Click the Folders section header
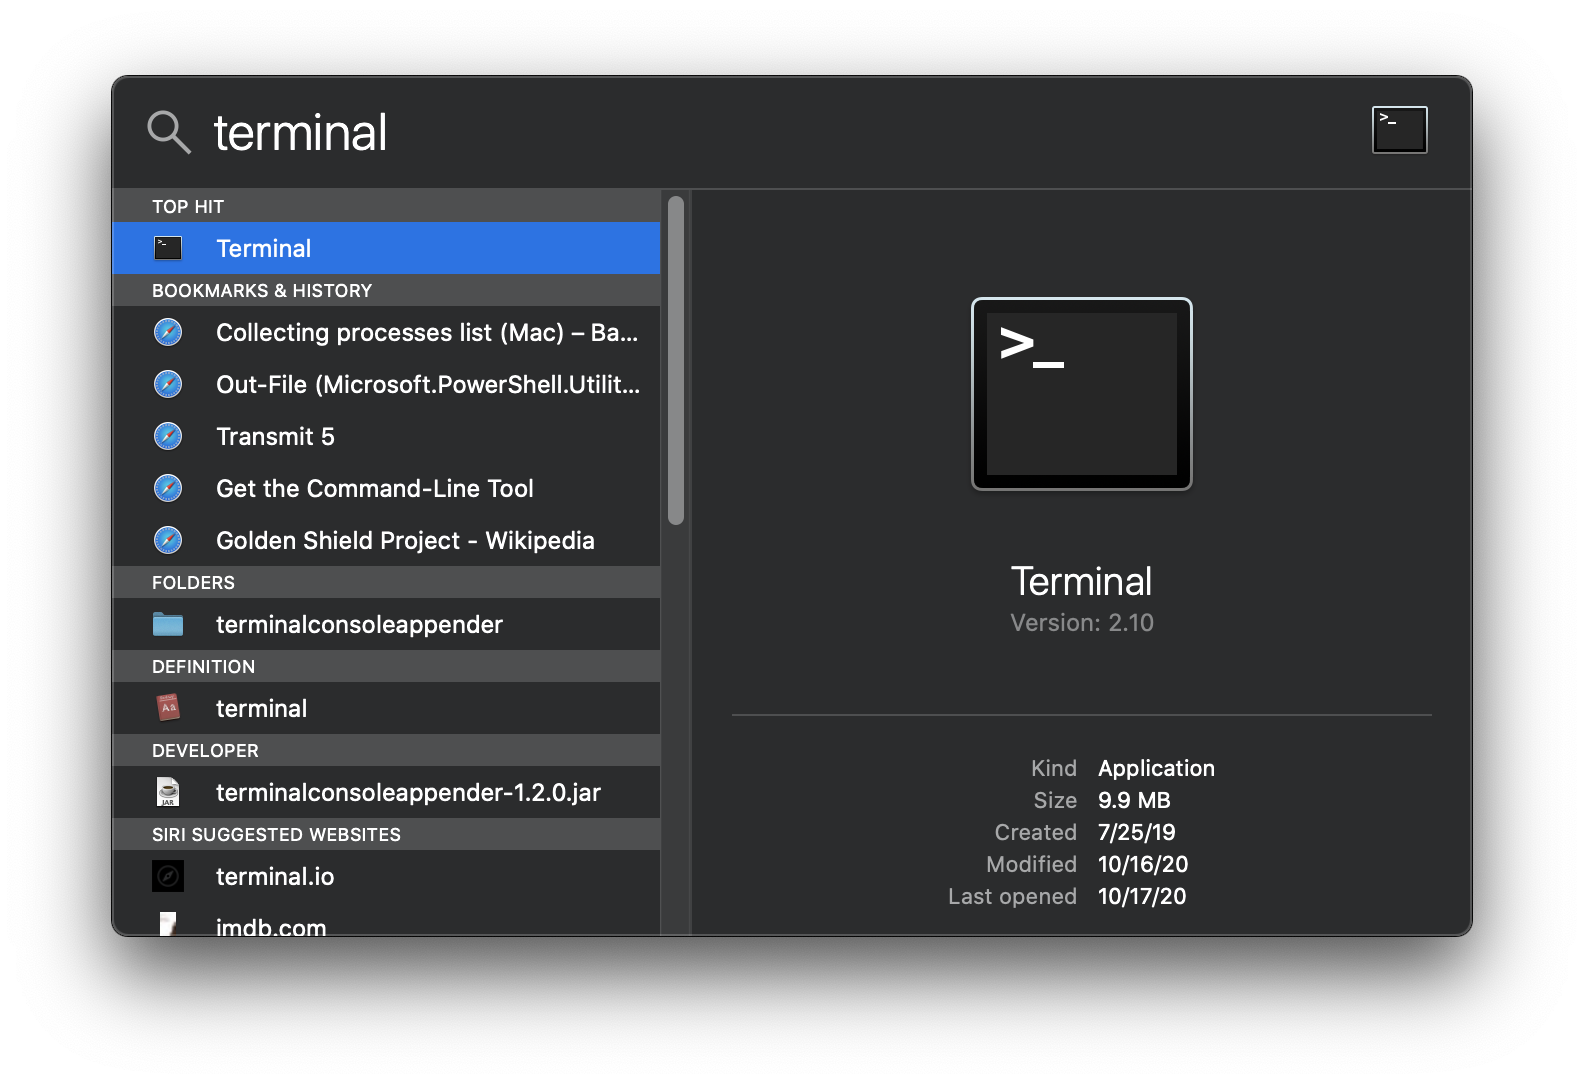 point(386,582)
